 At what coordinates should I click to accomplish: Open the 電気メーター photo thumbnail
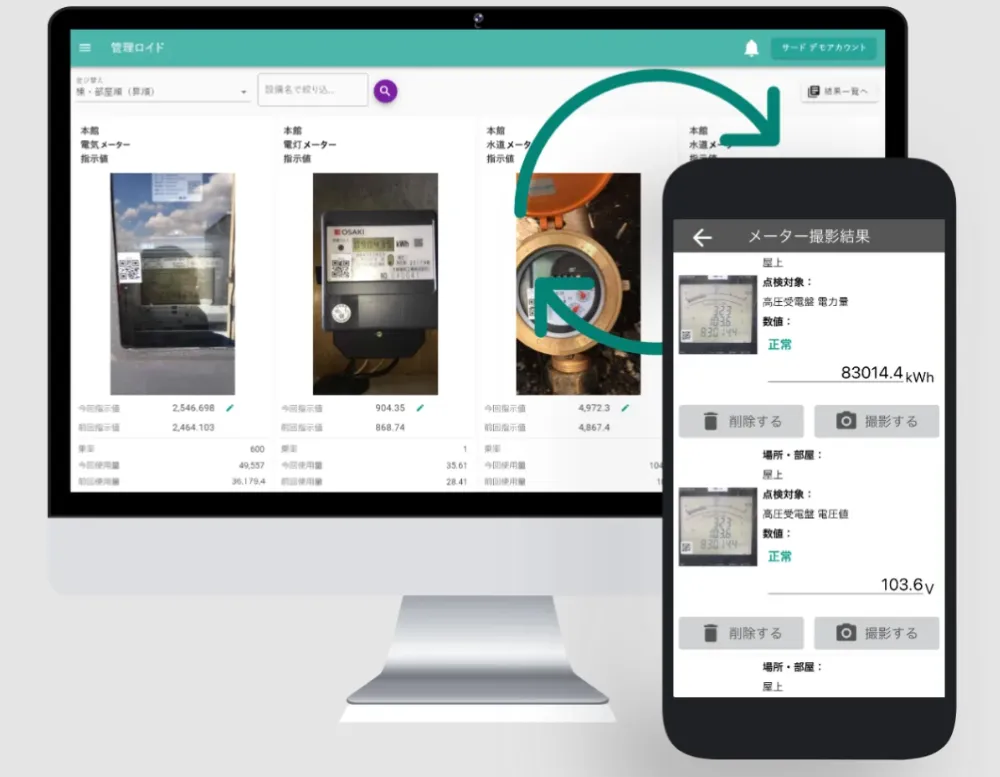[172, 284]
